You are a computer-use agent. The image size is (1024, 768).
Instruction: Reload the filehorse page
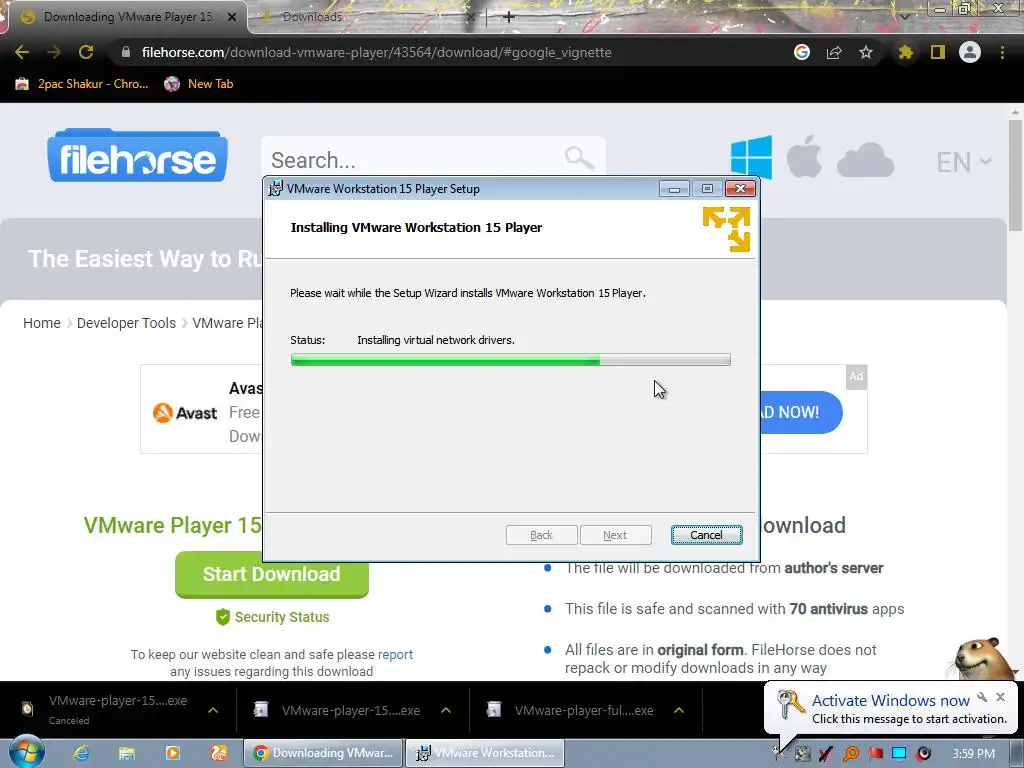(x=86, y=52)
